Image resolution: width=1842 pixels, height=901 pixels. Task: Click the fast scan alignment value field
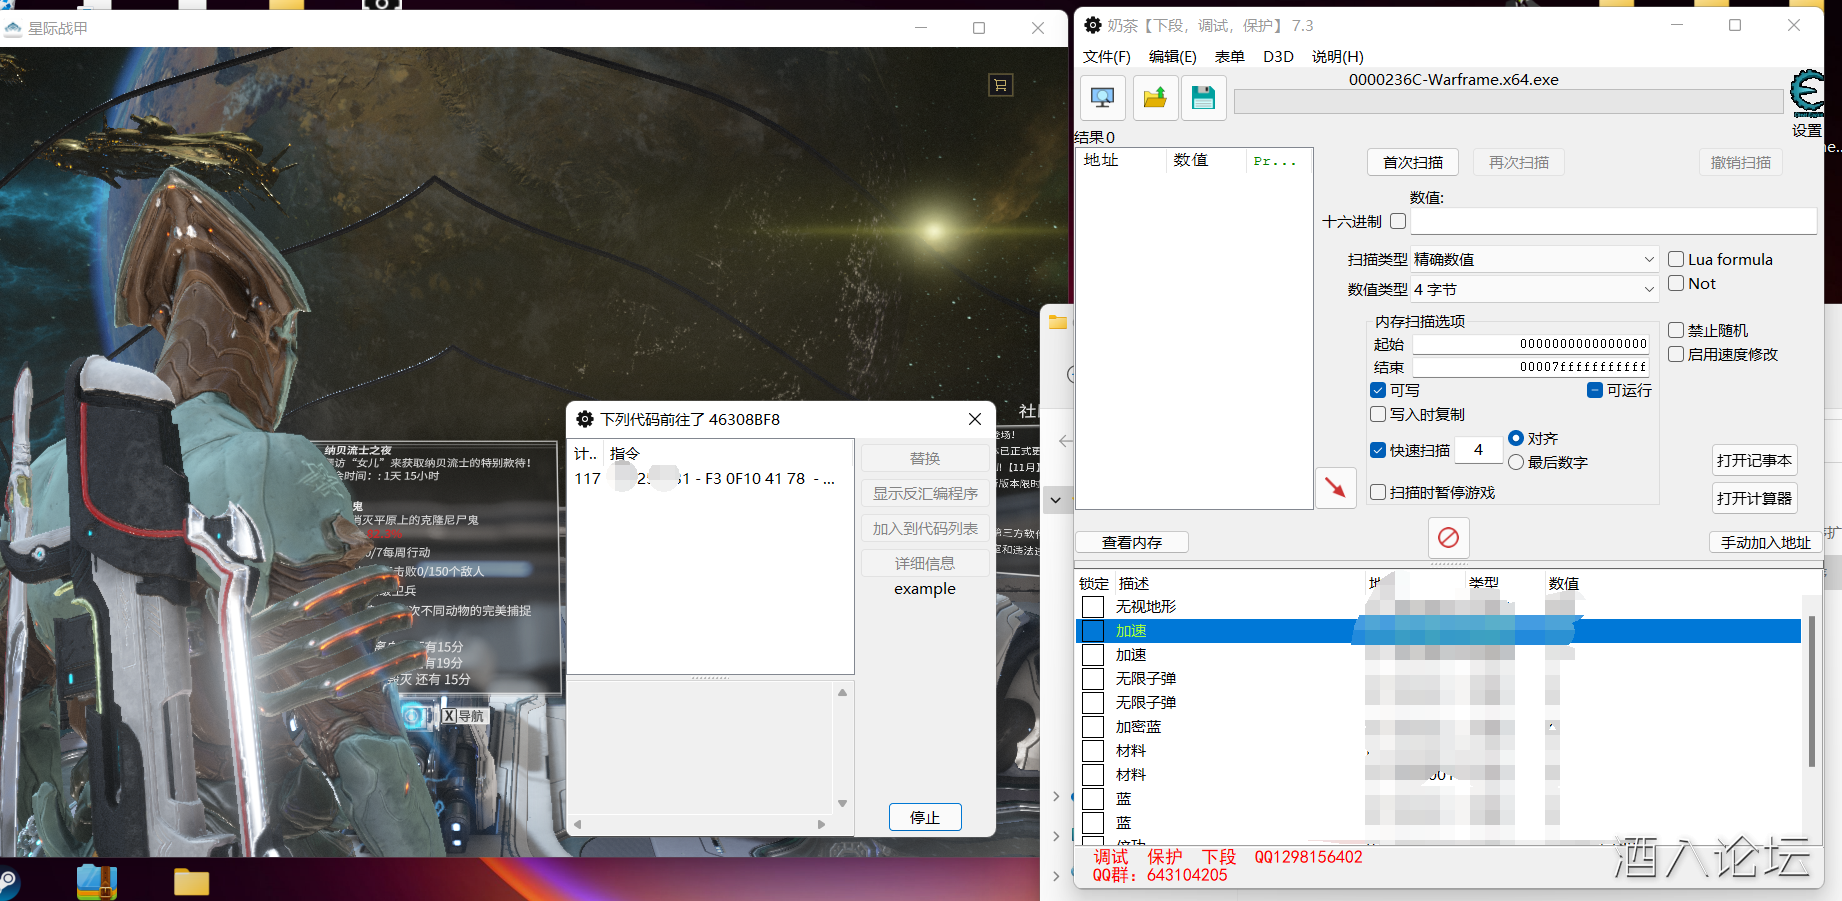coord(1478,450)
